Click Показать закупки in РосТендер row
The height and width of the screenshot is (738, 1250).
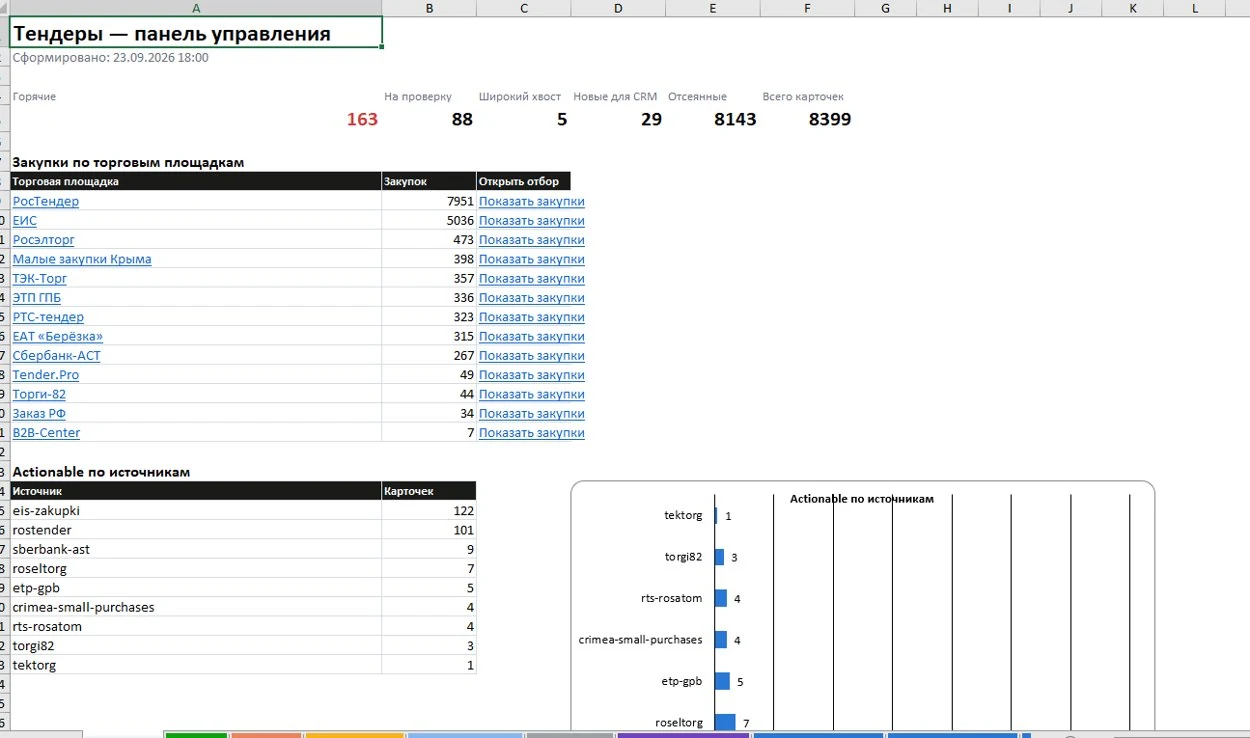pyautogui.click(x=532, y=201)
